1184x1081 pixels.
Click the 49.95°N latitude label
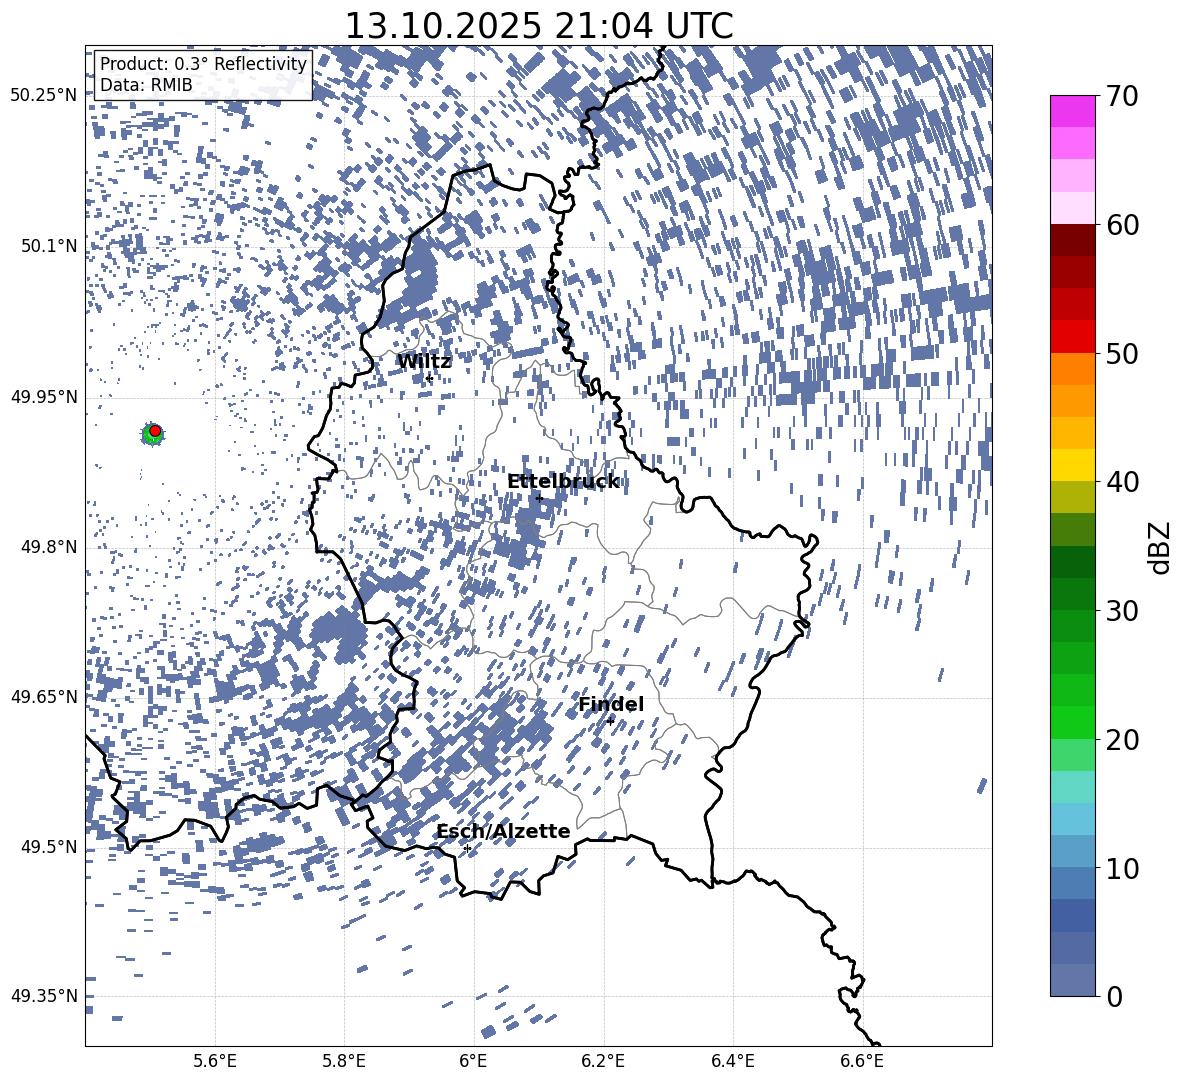point(44,397)
